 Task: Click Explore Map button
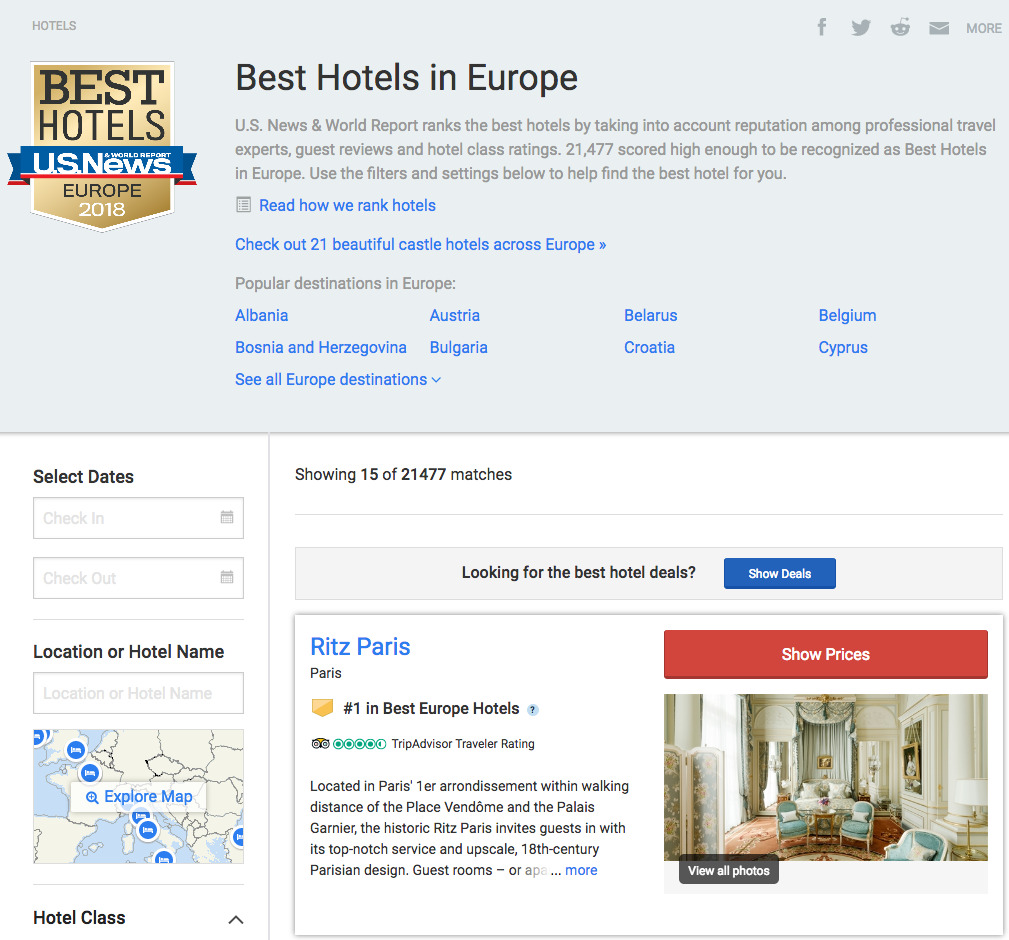[x=138, y=797]
